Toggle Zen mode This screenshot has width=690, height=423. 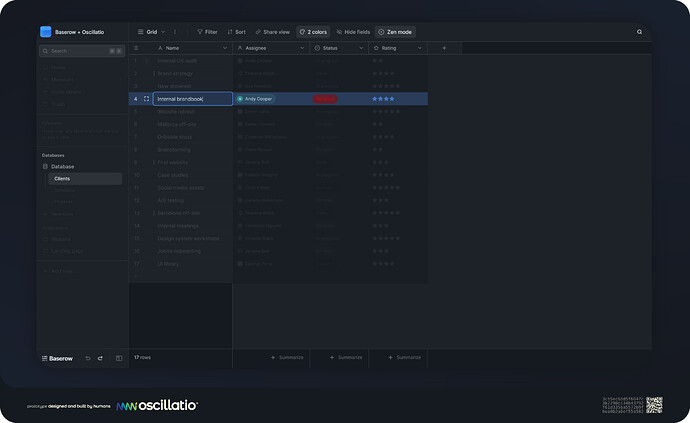click(395, 32)
